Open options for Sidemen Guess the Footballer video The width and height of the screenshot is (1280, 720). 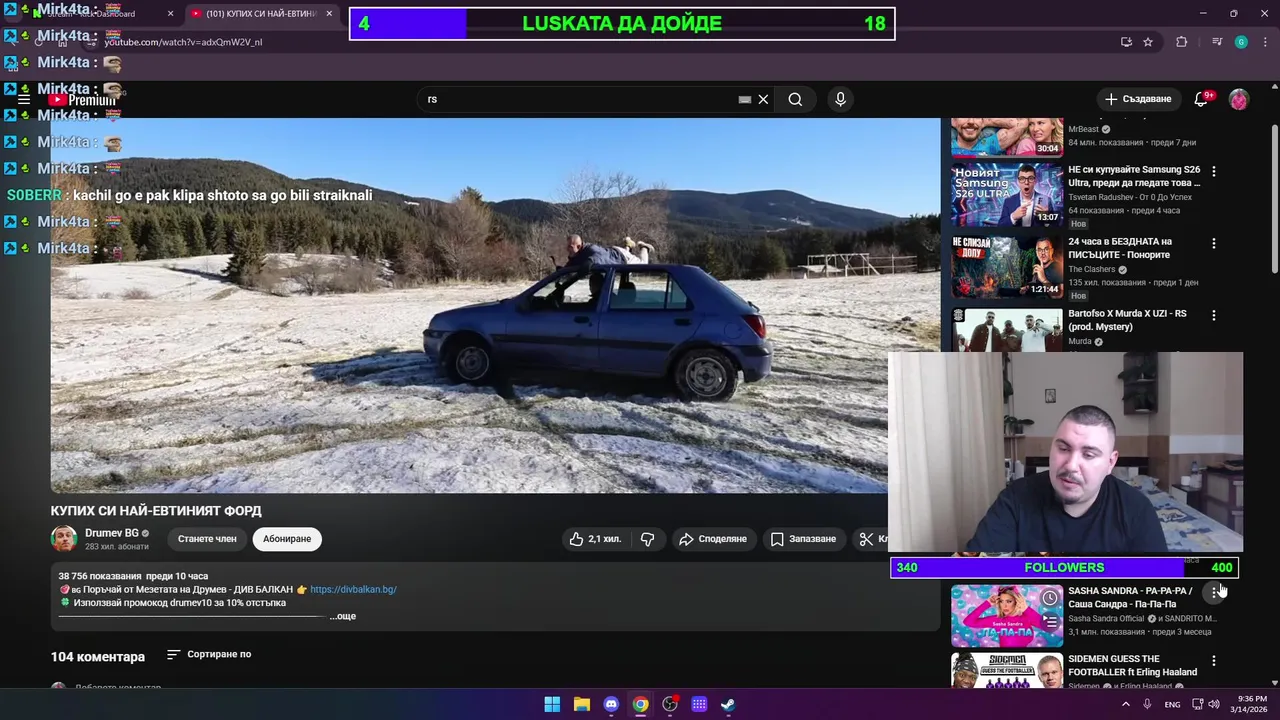[x=1214, y=661]
